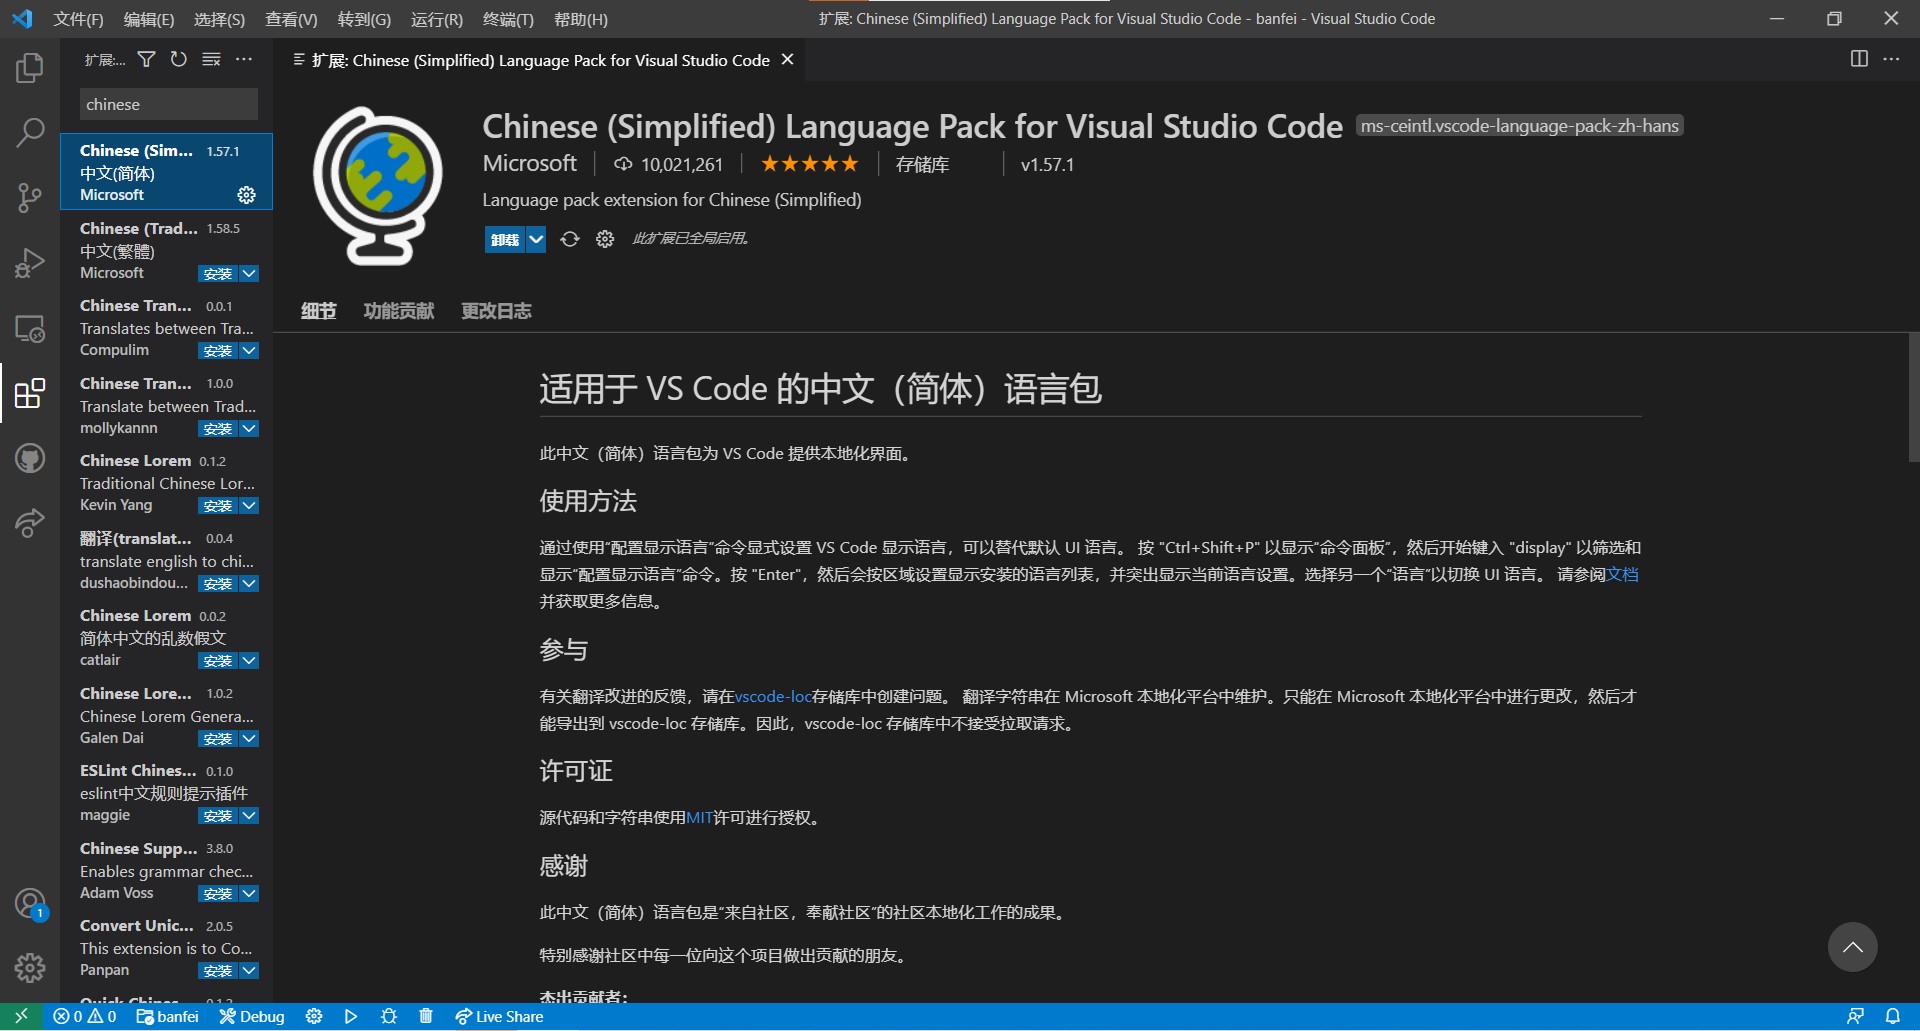This screenshot has height=1031, width=1920.
Task: Click the trash icon in status bar
Action: point(426,1017)
